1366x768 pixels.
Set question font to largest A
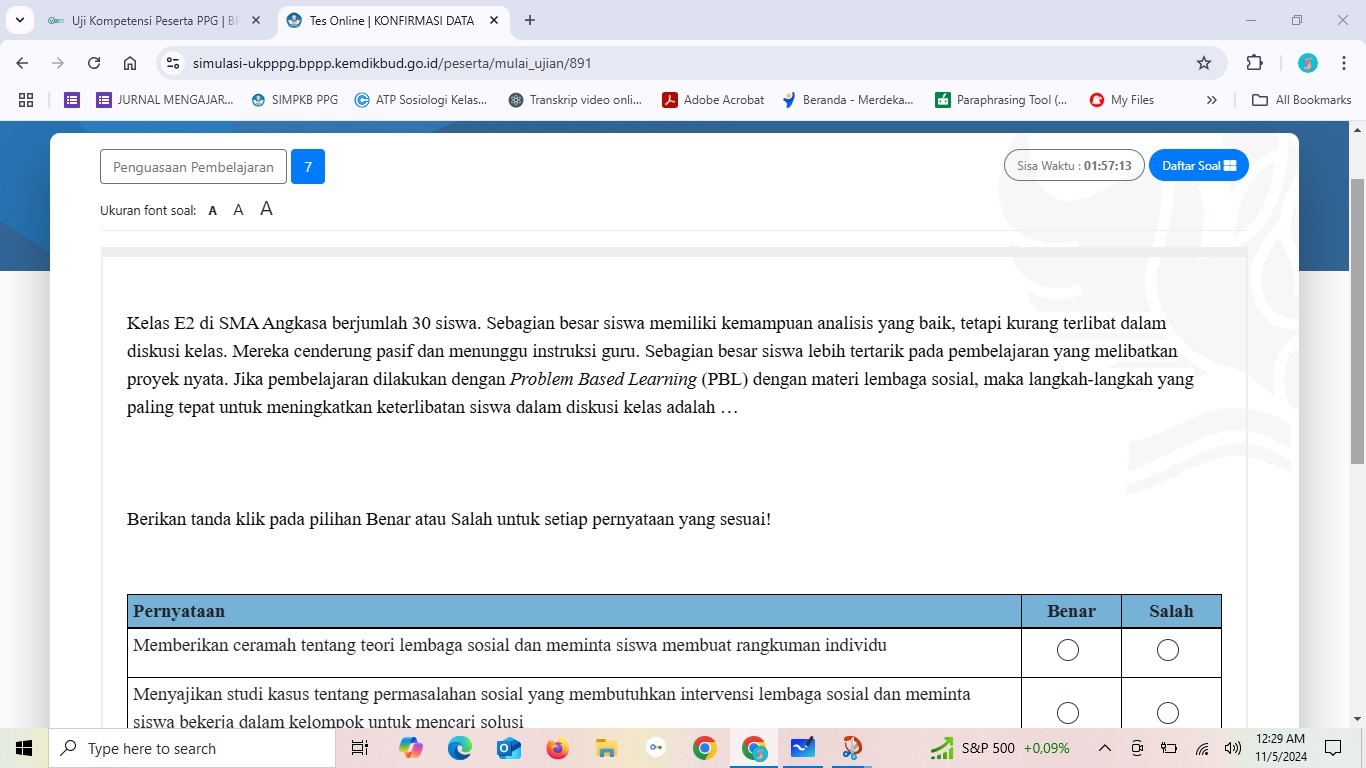[266, 209]
